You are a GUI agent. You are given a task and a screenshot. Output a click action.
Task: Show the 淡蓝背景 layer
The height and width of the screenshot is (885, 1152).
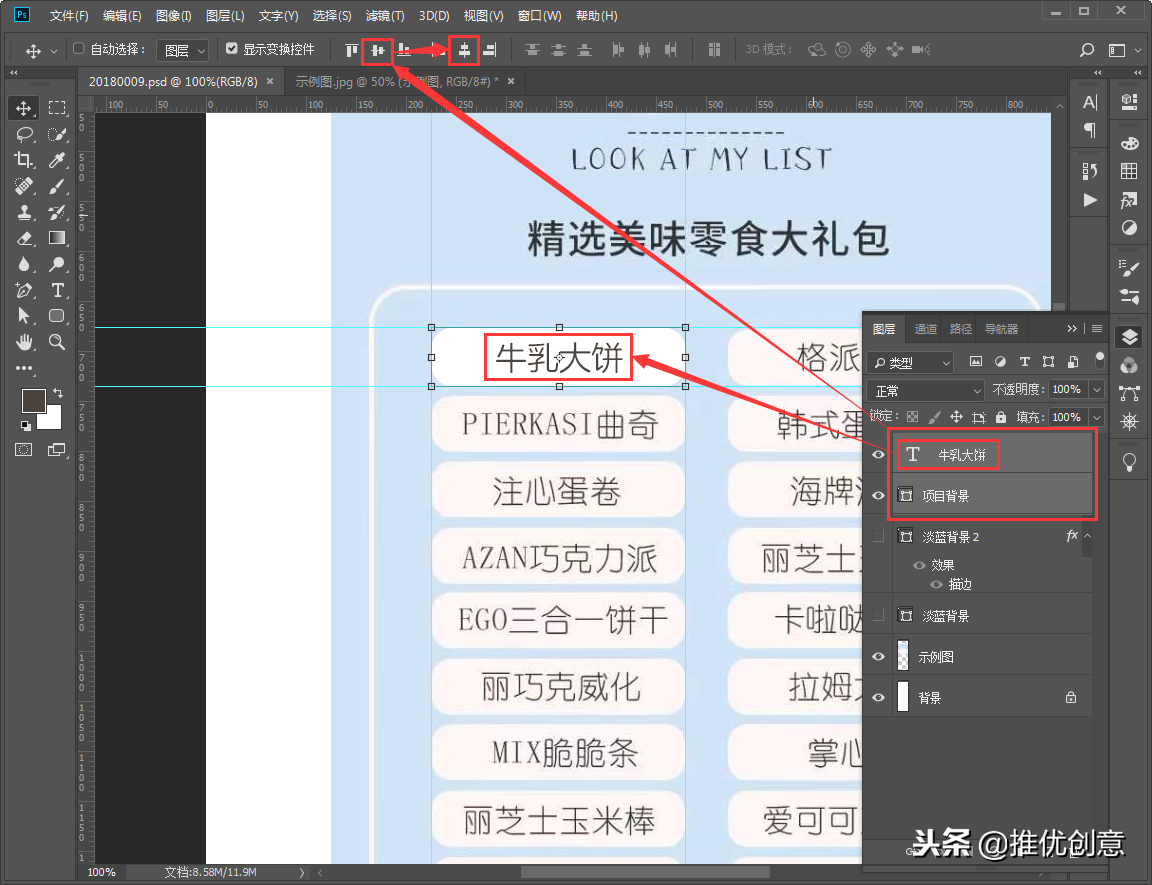coord(878,615)
